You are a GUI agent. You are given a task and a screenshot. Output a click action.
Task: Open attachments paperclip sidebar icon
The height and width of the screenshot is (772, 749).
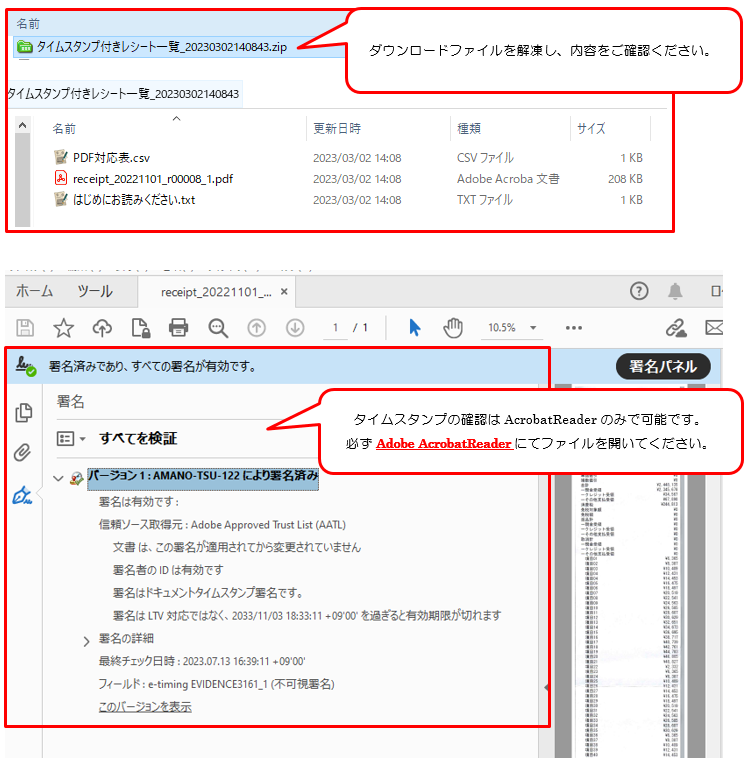(22, 452)
